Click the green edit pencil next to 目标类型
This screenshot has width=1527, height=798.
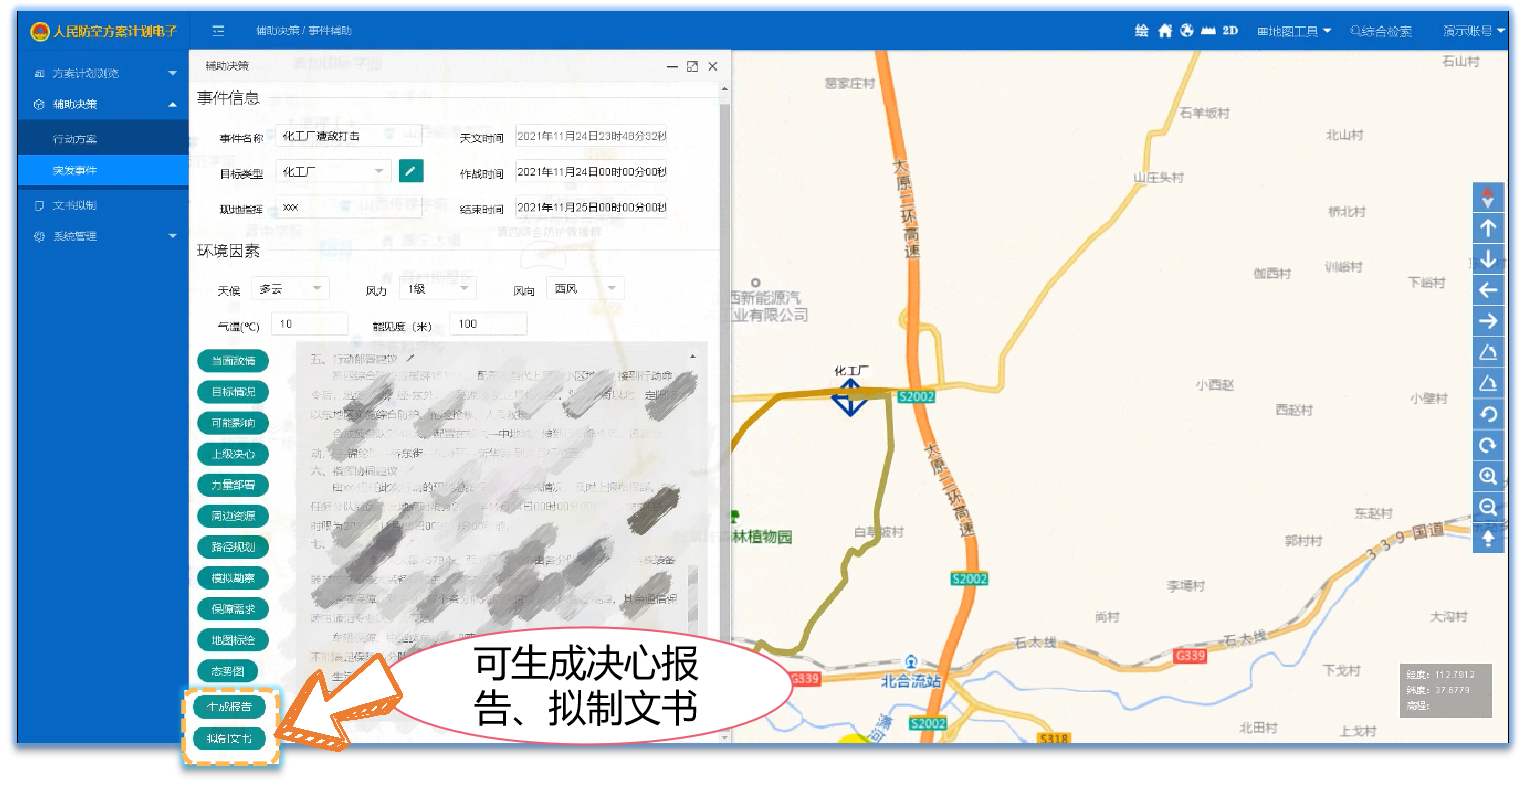[411, 171]
